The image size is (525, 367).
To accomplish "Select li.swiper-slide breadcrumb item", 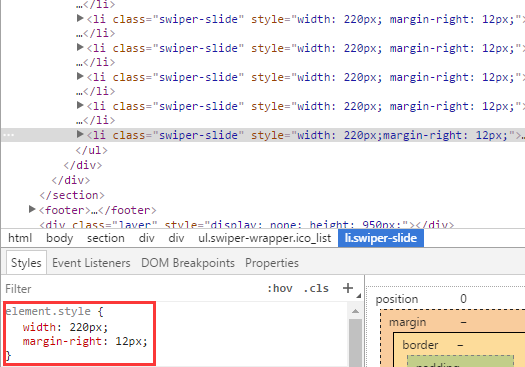I will pyautogui.click(x=381, y=238).
